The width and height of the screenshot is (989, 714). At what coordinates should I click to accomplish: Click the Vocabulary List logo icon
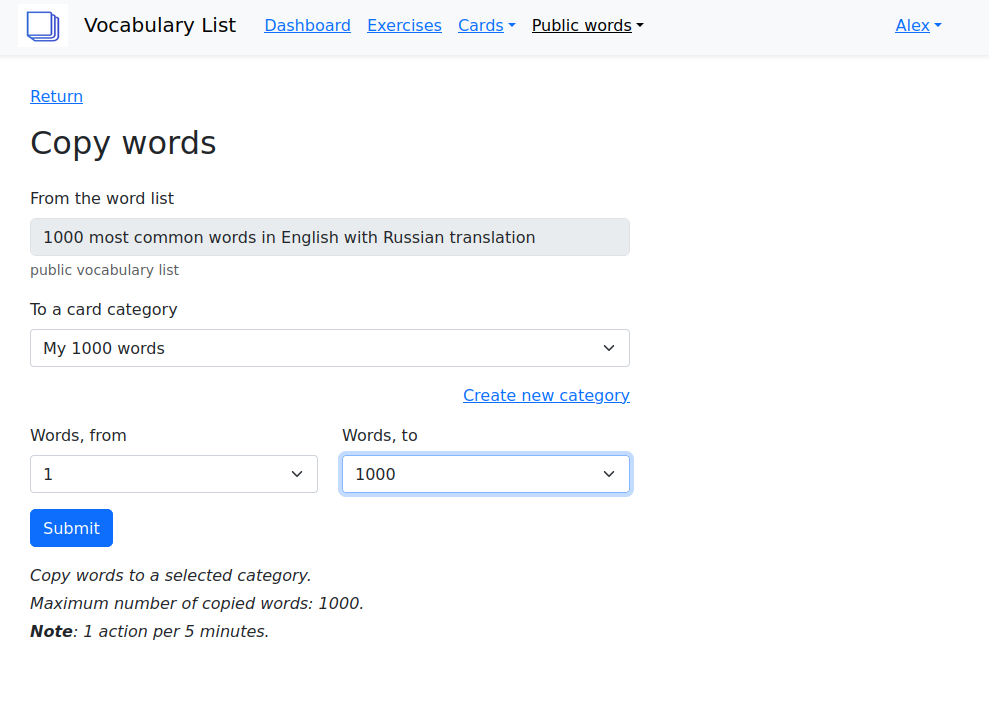coord(42,26)
